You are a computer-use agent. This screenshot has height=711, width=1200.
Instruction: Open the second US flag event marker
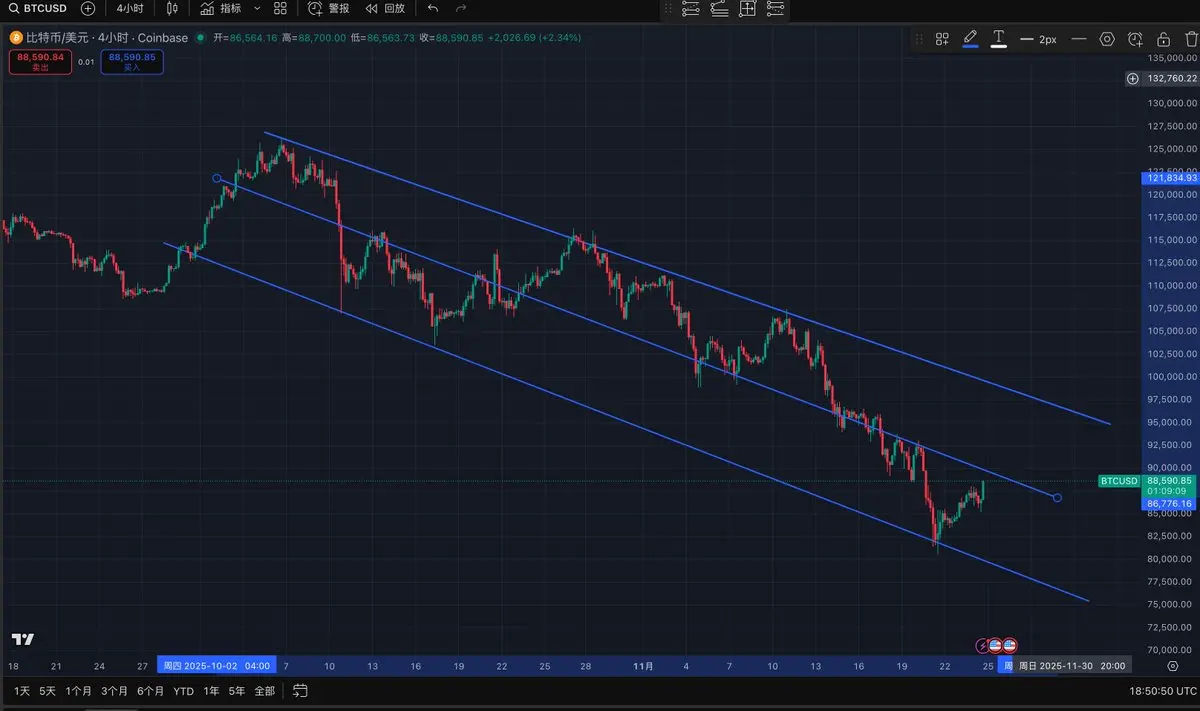tap(1010, 644)
